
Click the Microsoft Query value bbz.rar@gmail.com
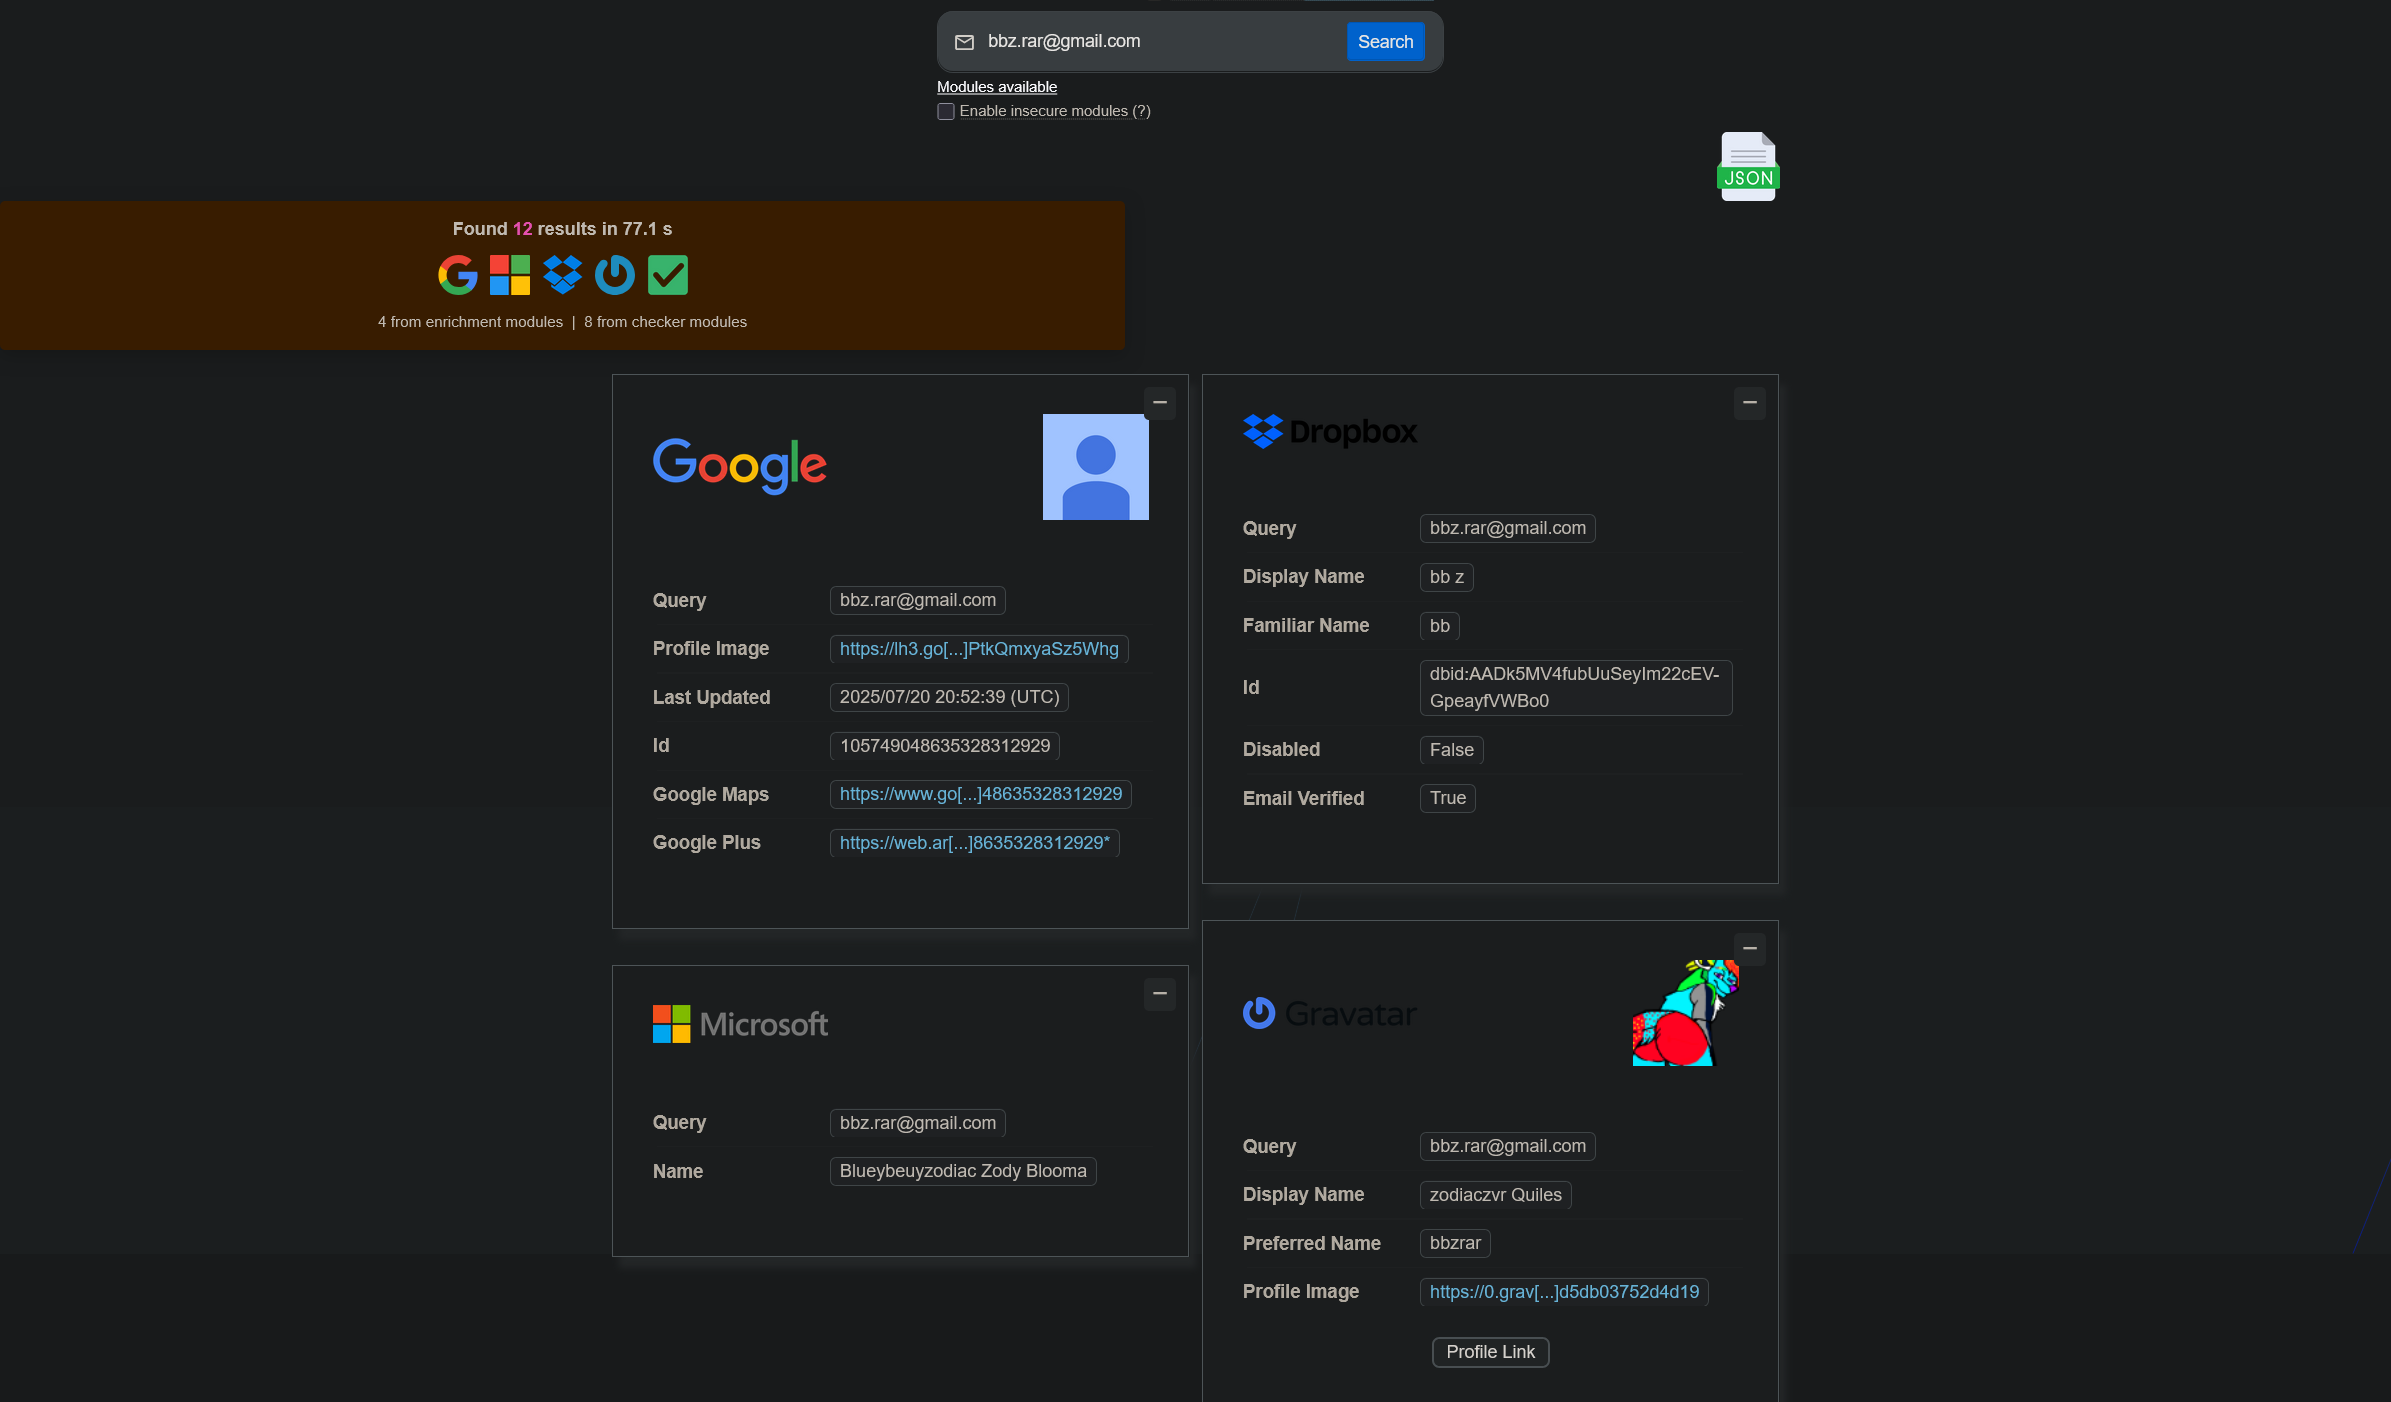pyautogui.click(x=918, y=1123)
